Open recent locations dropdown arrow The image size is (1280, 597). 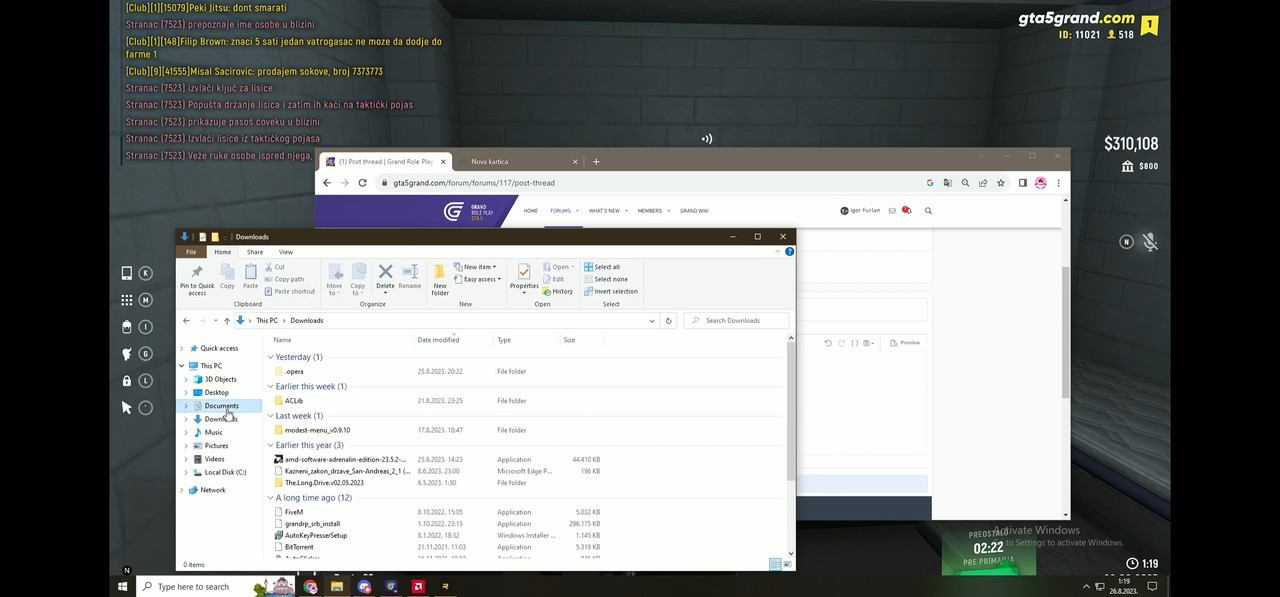click(x=215, y=320)
